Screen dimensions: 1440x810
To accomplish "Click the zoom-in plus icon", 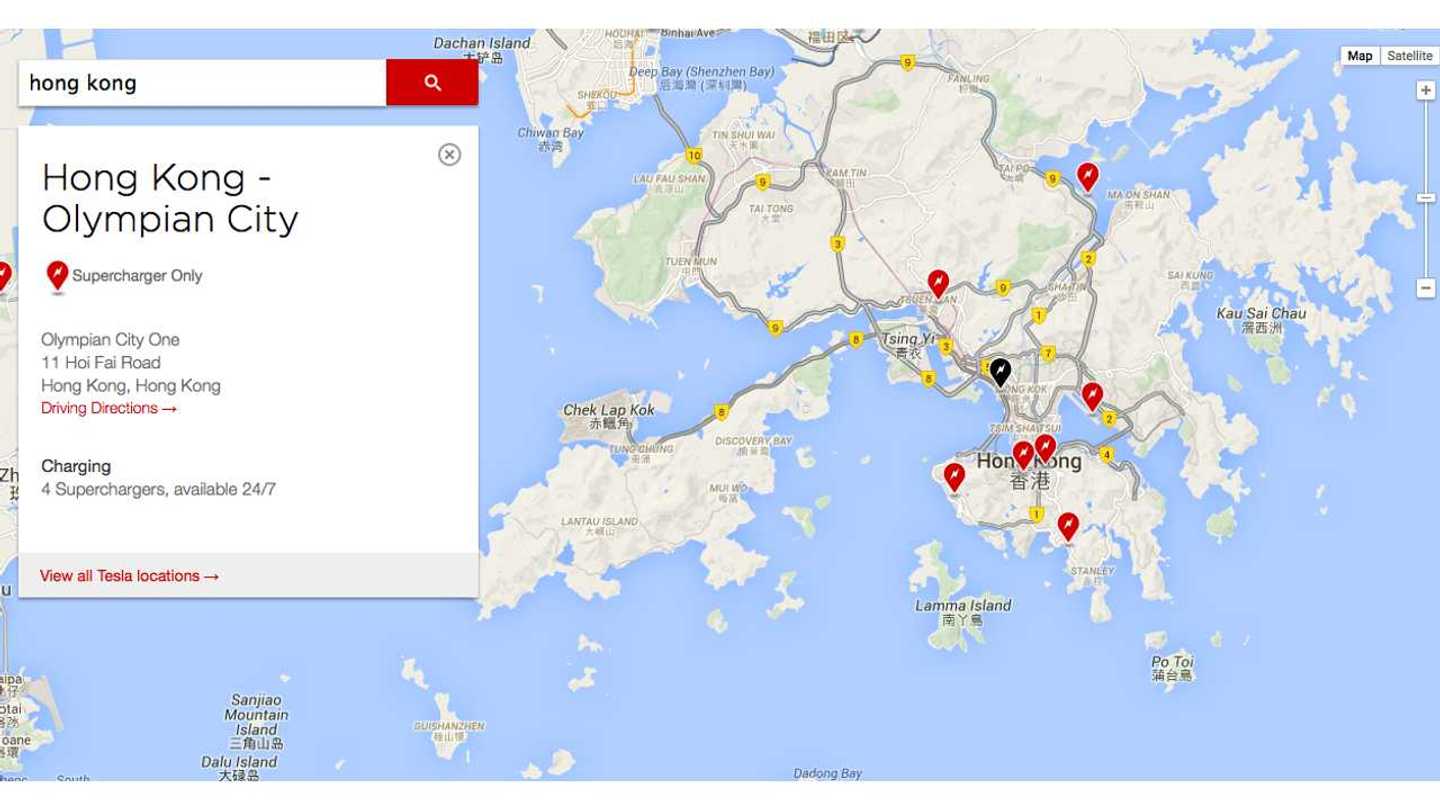I will point(1426,91).
